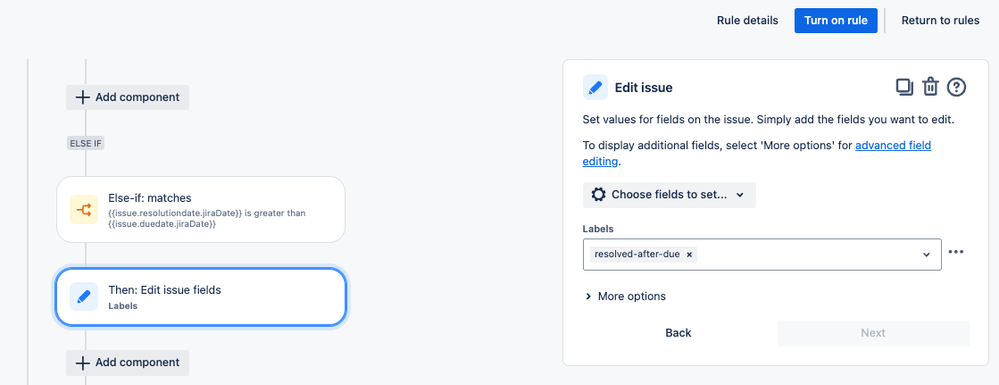Select the Else-if: matches condition
The image size is (999, 385).
(201, 209)
